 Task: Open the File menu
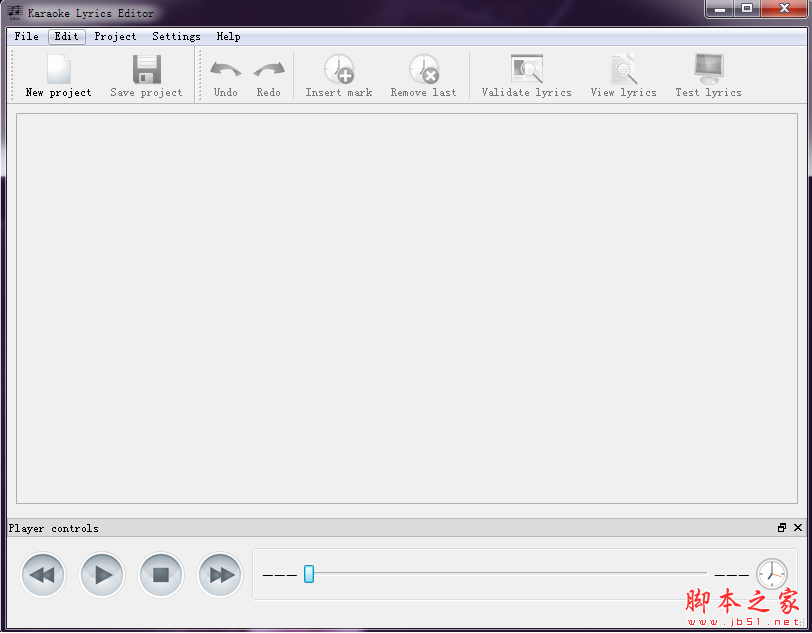pyautogui.click(x=27, y=36)
